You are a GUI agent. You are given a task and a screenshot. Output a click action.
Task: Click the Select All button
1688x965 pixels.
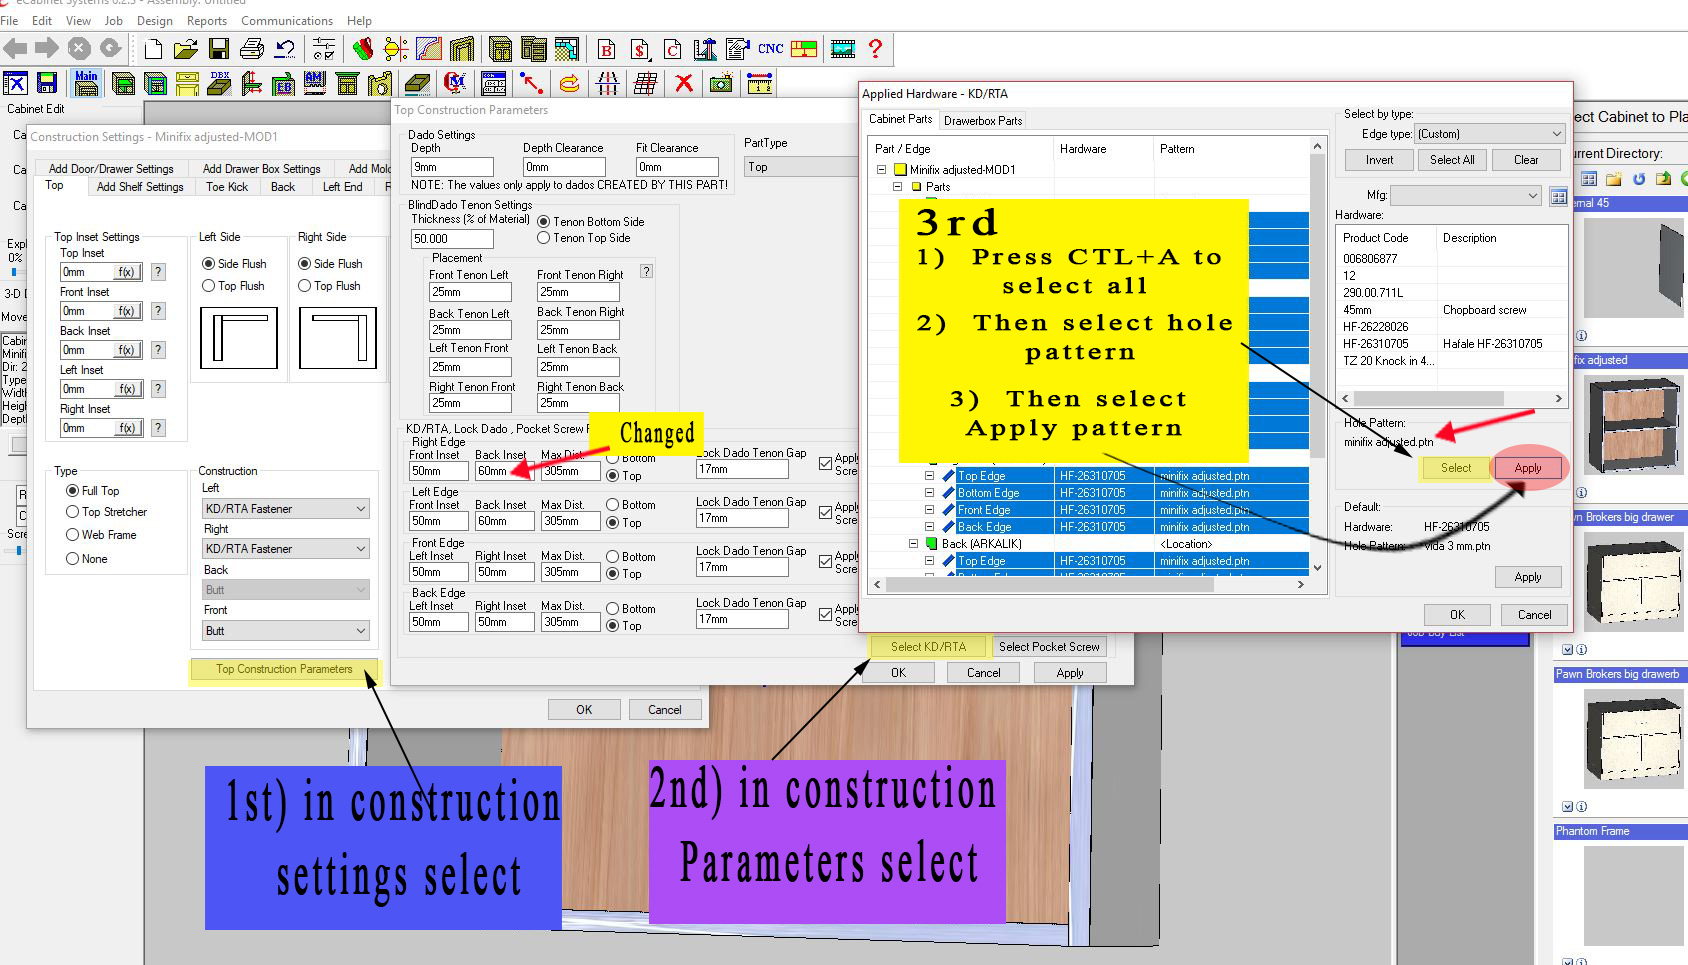point(1451,160)
